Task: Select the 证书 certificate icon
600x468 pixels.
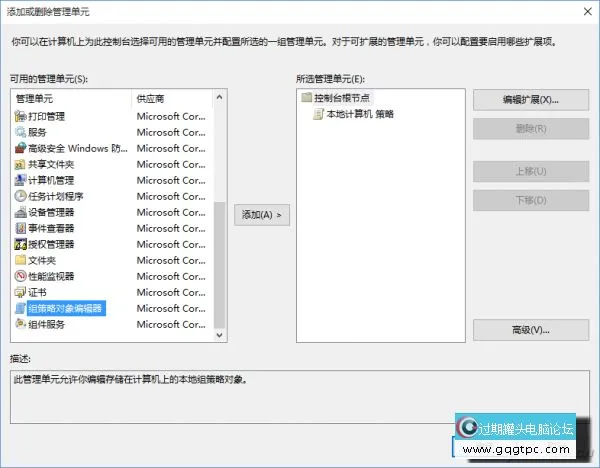Action: tap(20, 292)
